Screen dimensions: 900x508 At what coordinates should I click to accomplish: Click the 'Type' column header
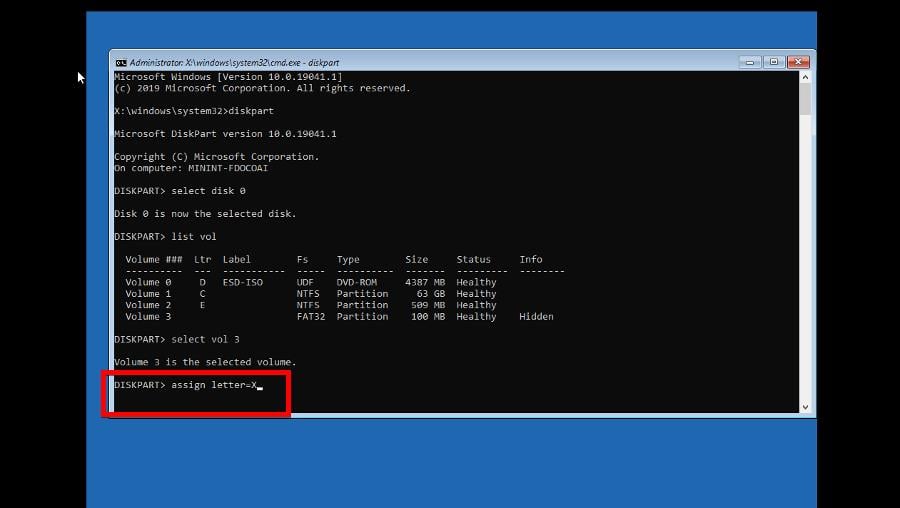[x=348, y=259]
